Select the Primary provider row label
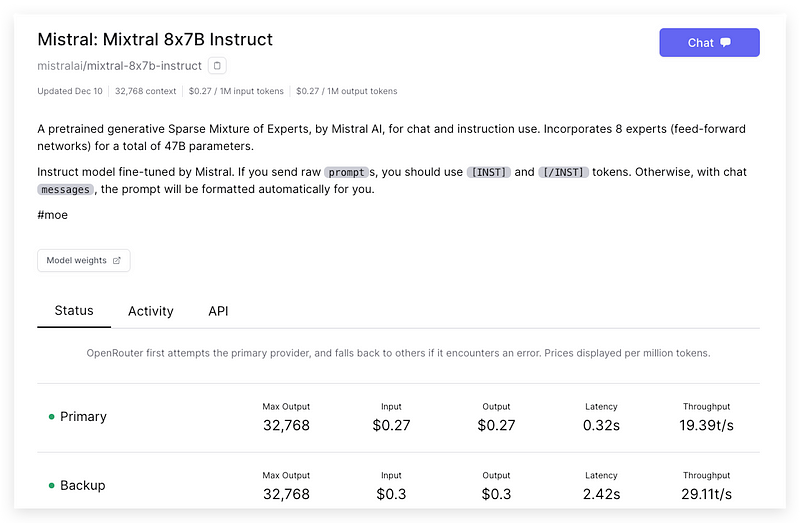Viewport: 800px width, 523px height. tap(83, 416)
